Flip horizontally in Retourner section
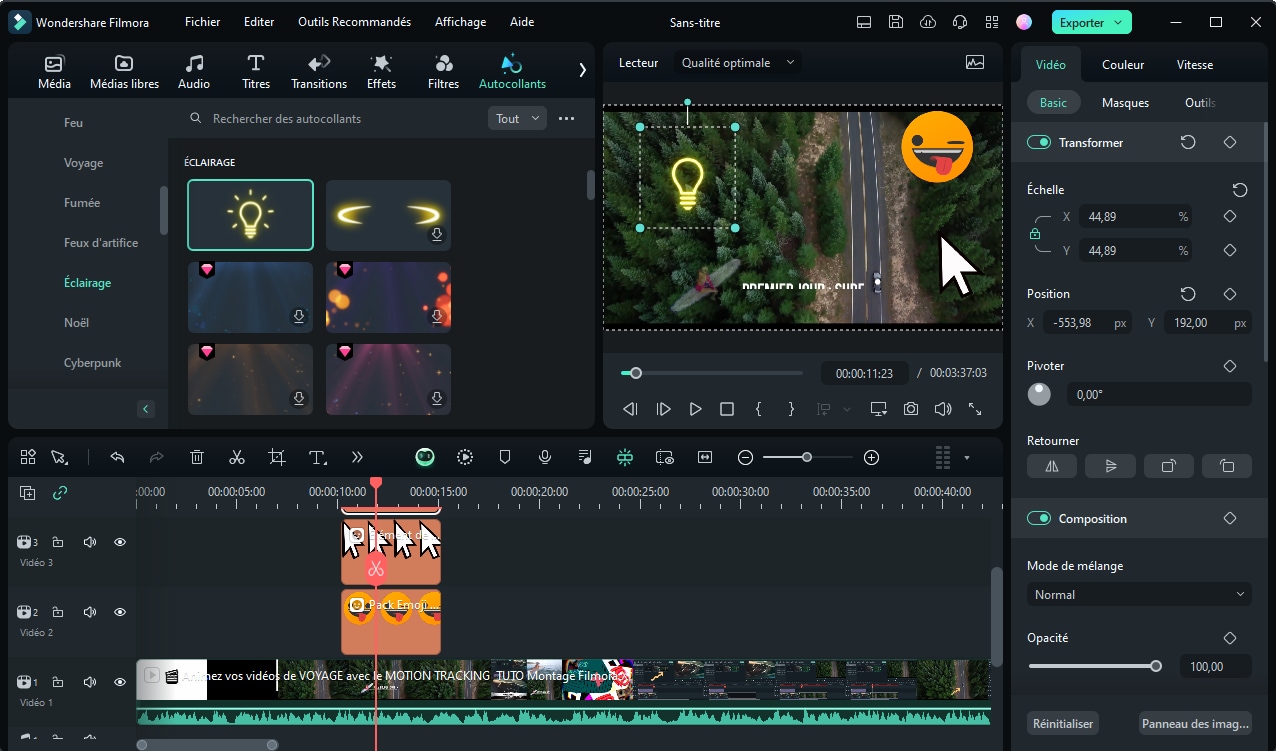1276x751 pixels. coord(1052,466)
